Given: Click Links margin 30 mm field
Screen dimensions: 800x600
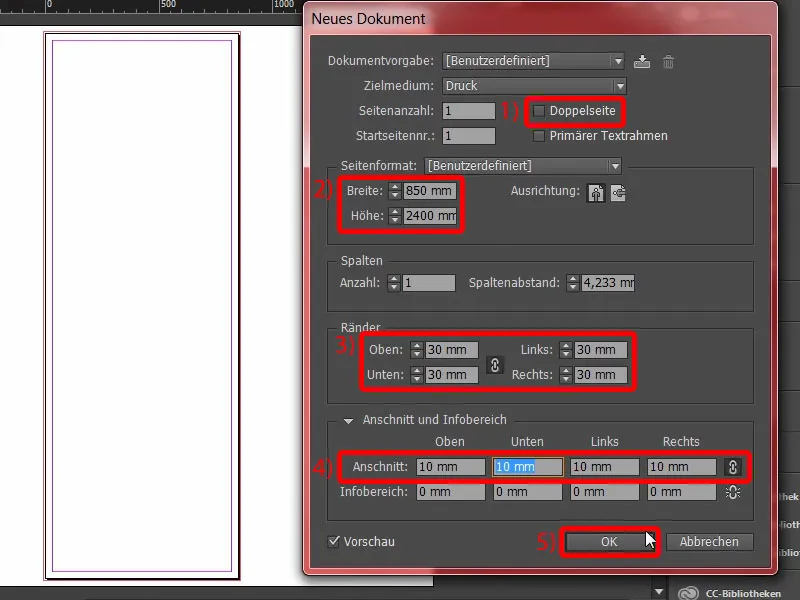Looking at the screenshot, I should pyautogui.click(x=601, y=349).
